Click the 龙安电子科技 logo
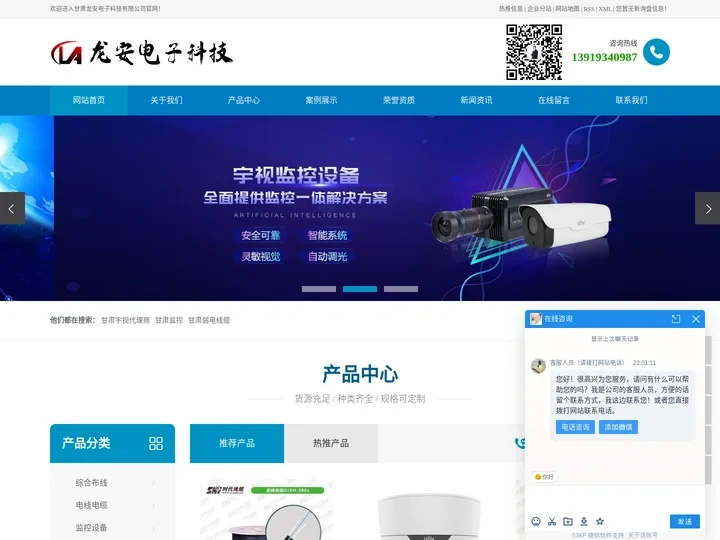 coord(141,52)
